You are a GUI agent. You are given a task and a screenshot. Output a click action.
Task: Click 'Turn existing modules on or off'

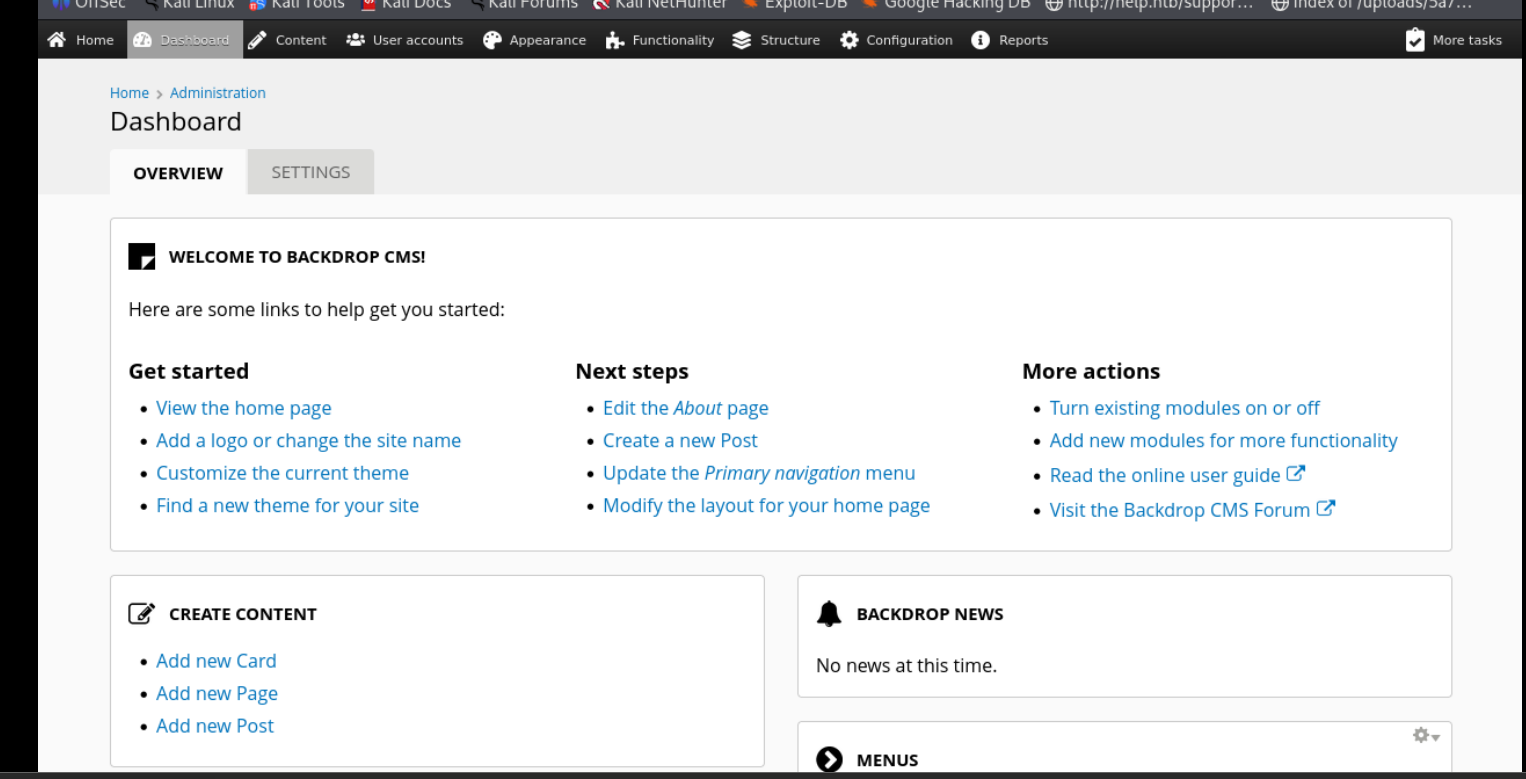pos(1184,408)
